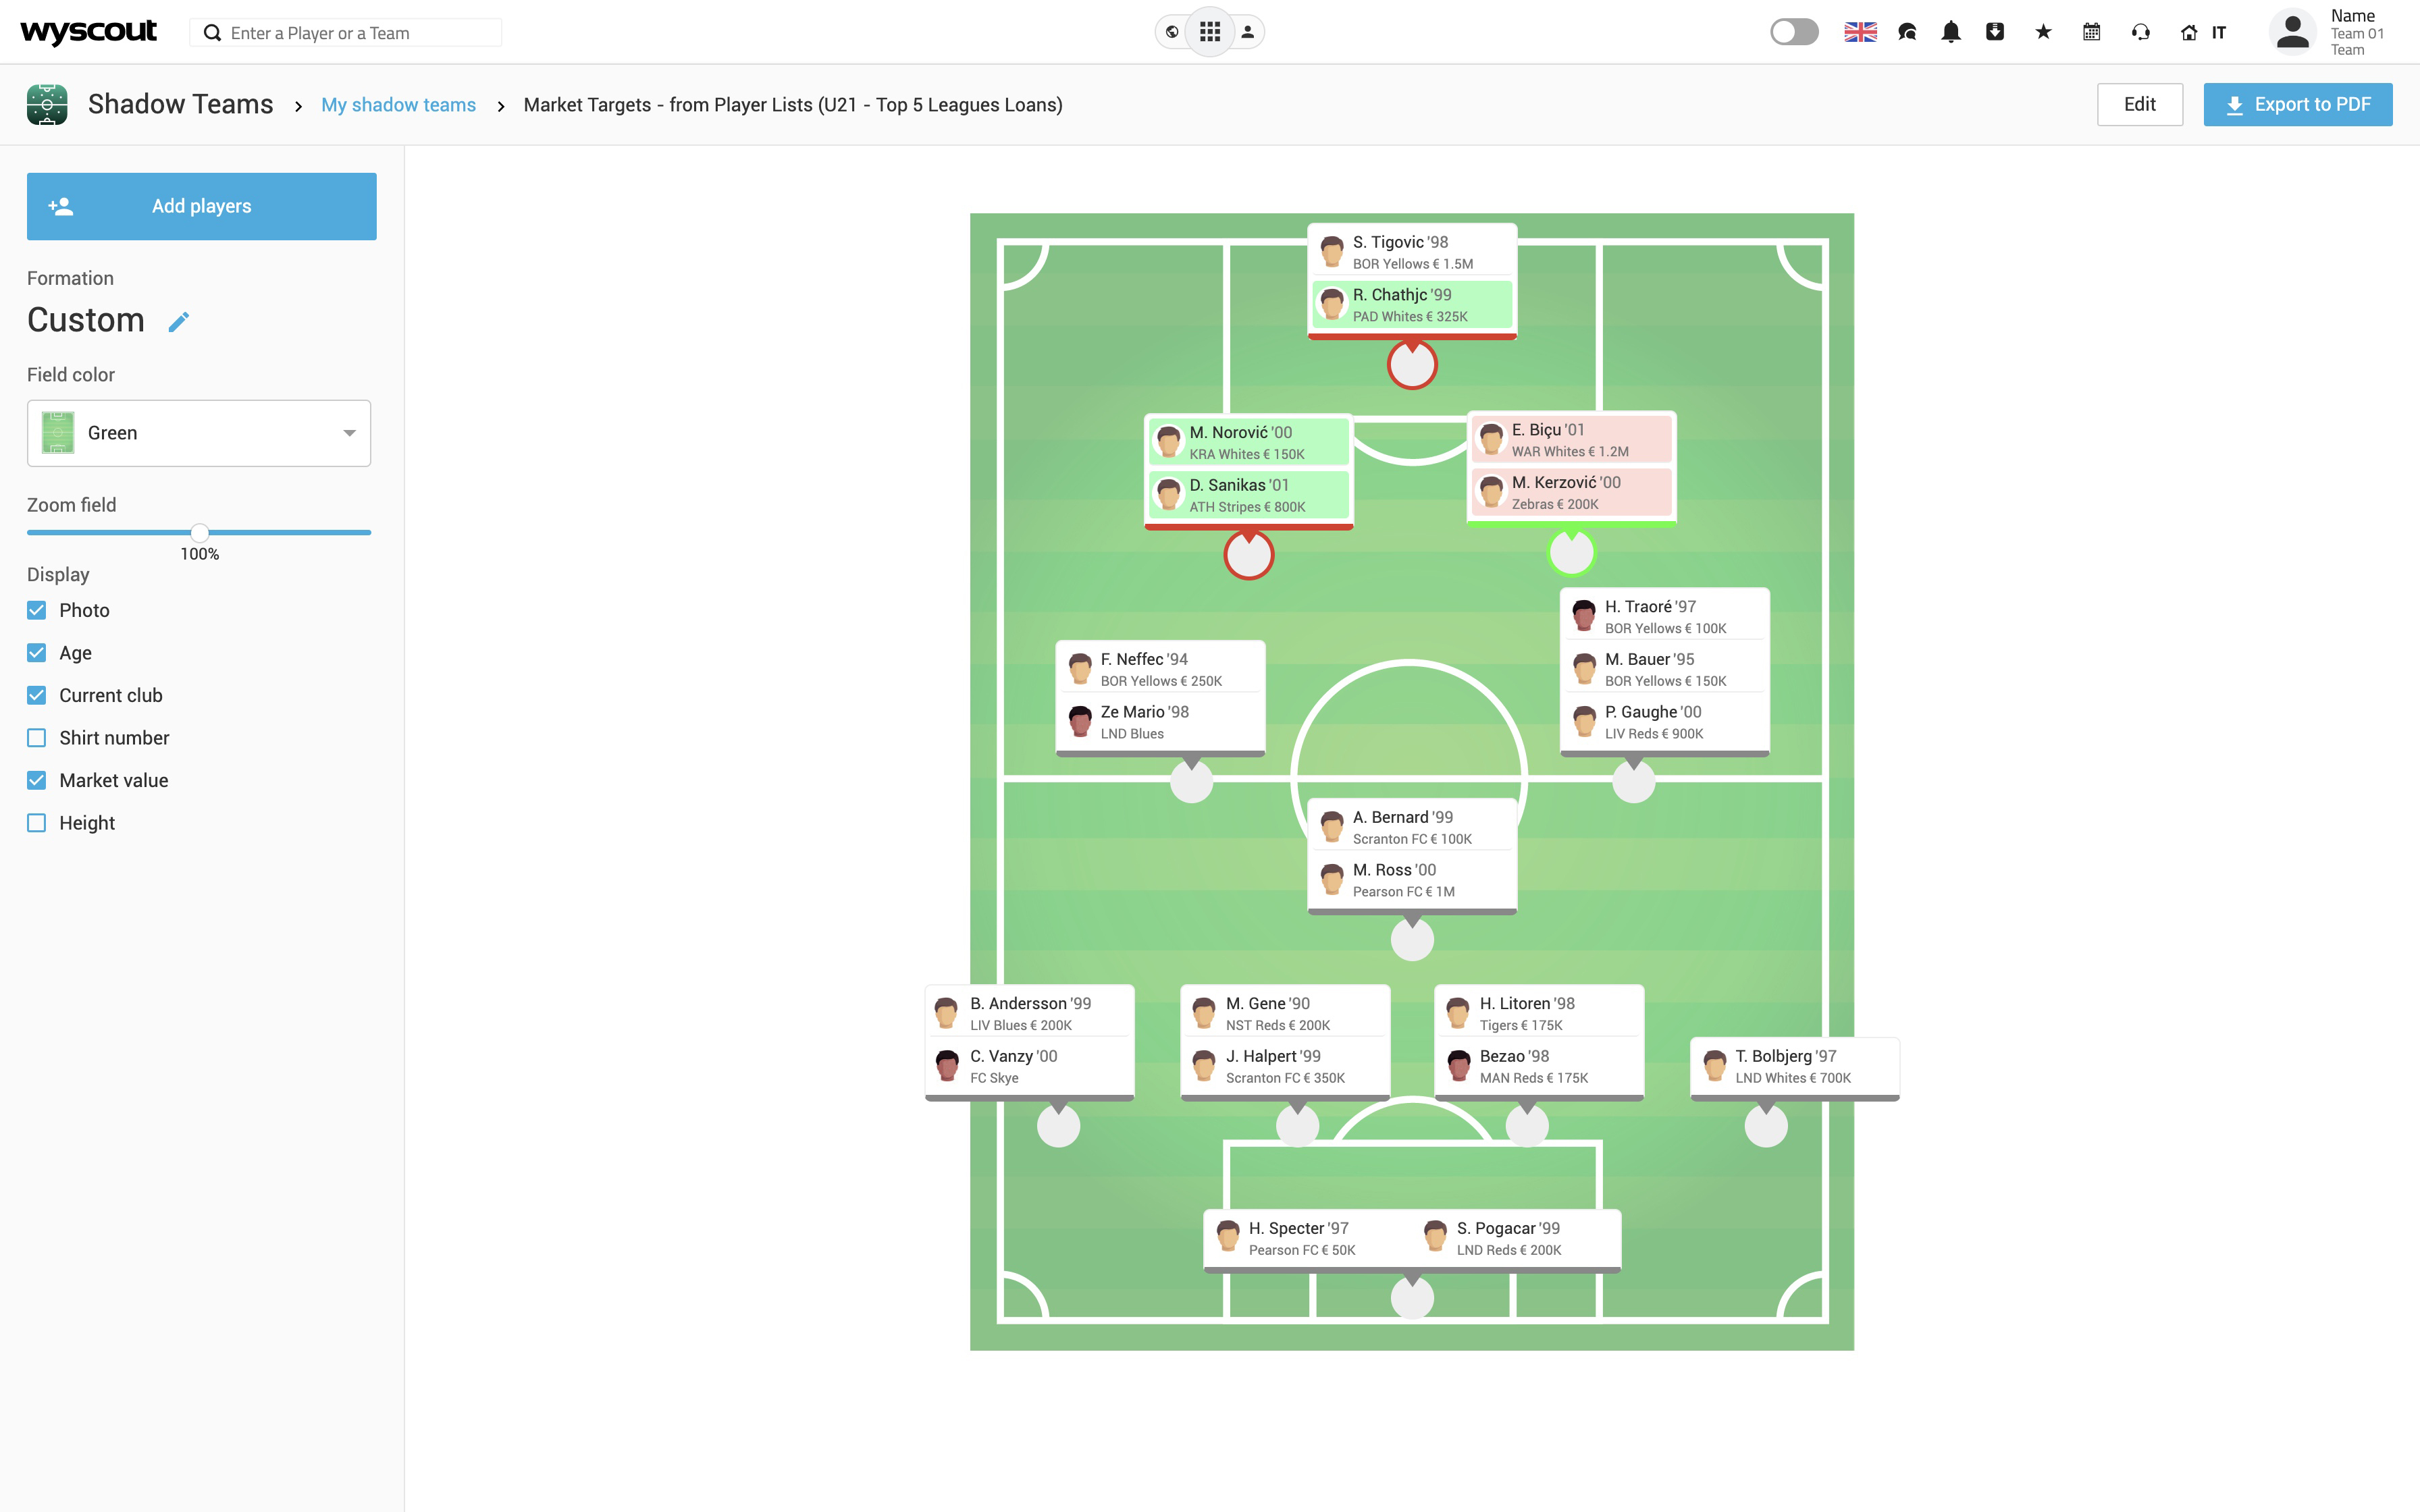The height and width of the screenshot is (1512, 2420).
Task: Toggle the switch in top bar
Action: pos(1794,32)
